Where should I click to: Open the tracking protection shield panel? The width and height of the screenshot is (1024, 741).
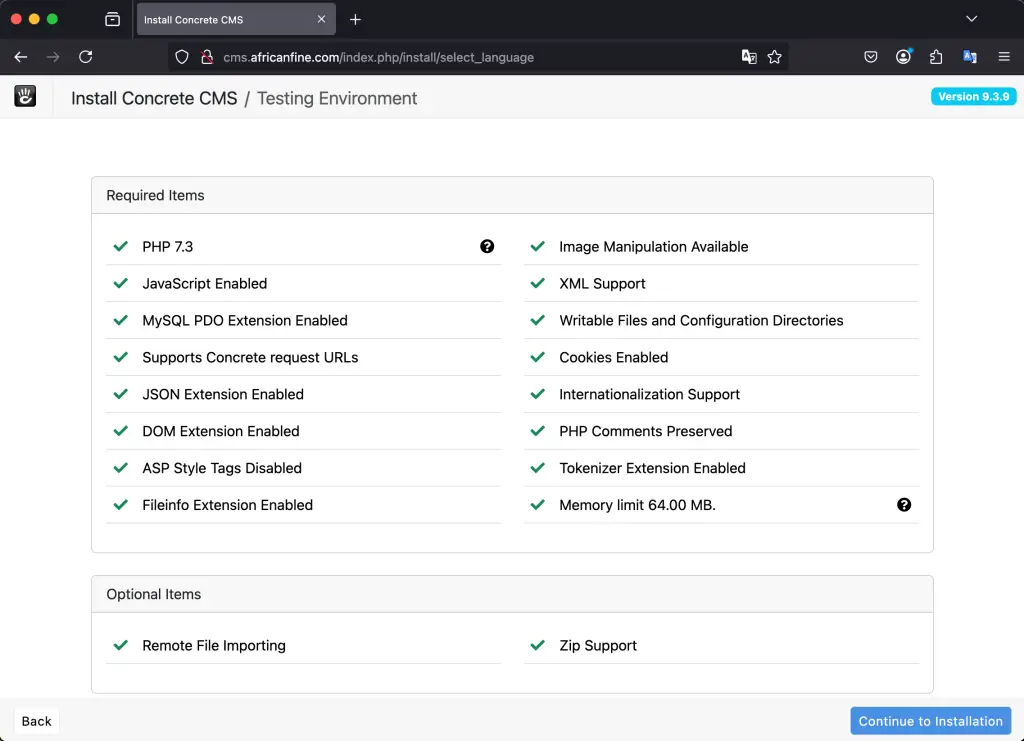181,57
